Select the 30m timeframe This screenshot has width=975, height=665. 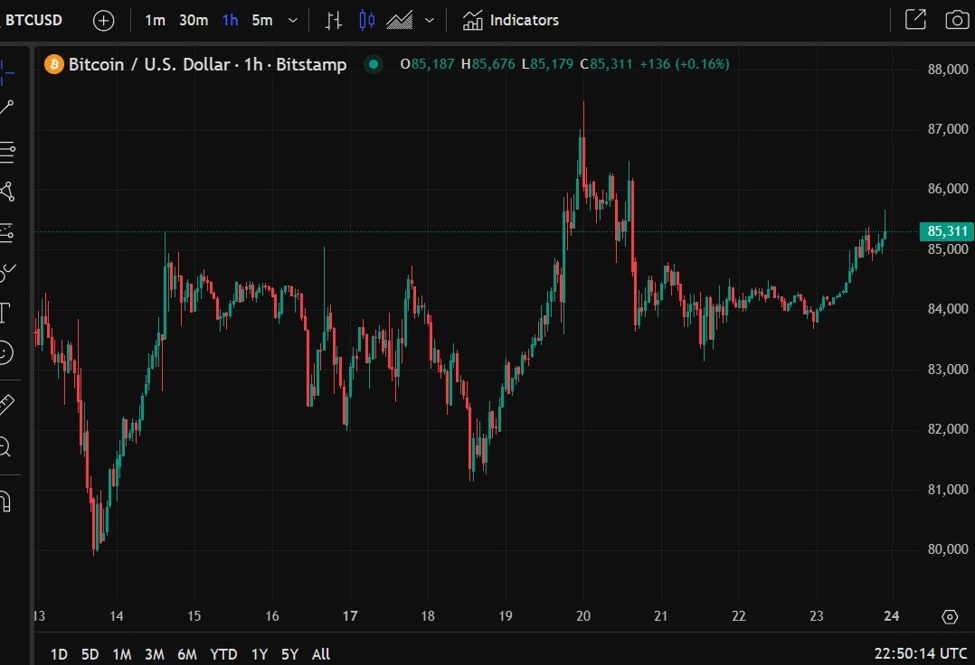193,20
